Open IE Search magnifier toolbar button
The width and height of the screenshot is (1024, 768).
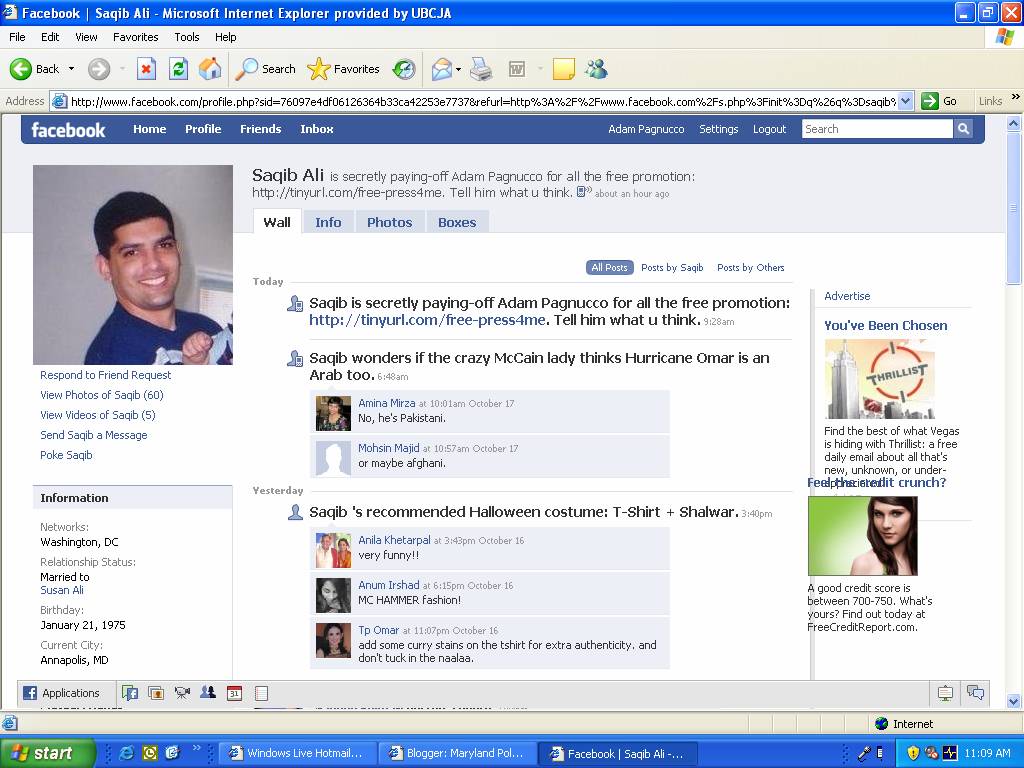point(265,69)
